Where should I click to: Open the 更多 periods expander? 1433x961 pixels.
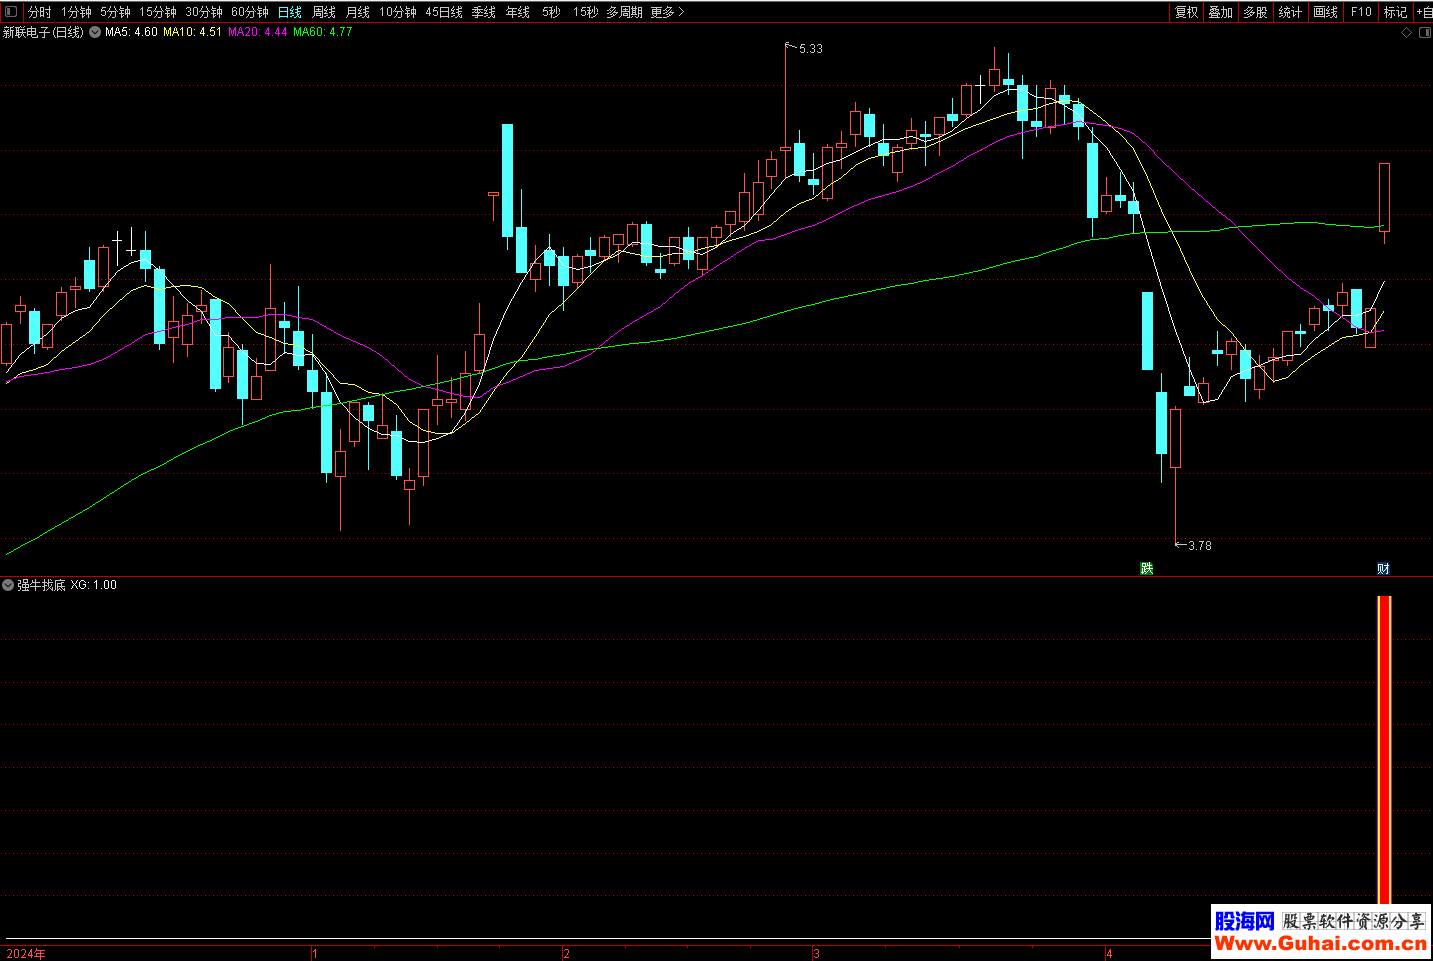[667, 12]
